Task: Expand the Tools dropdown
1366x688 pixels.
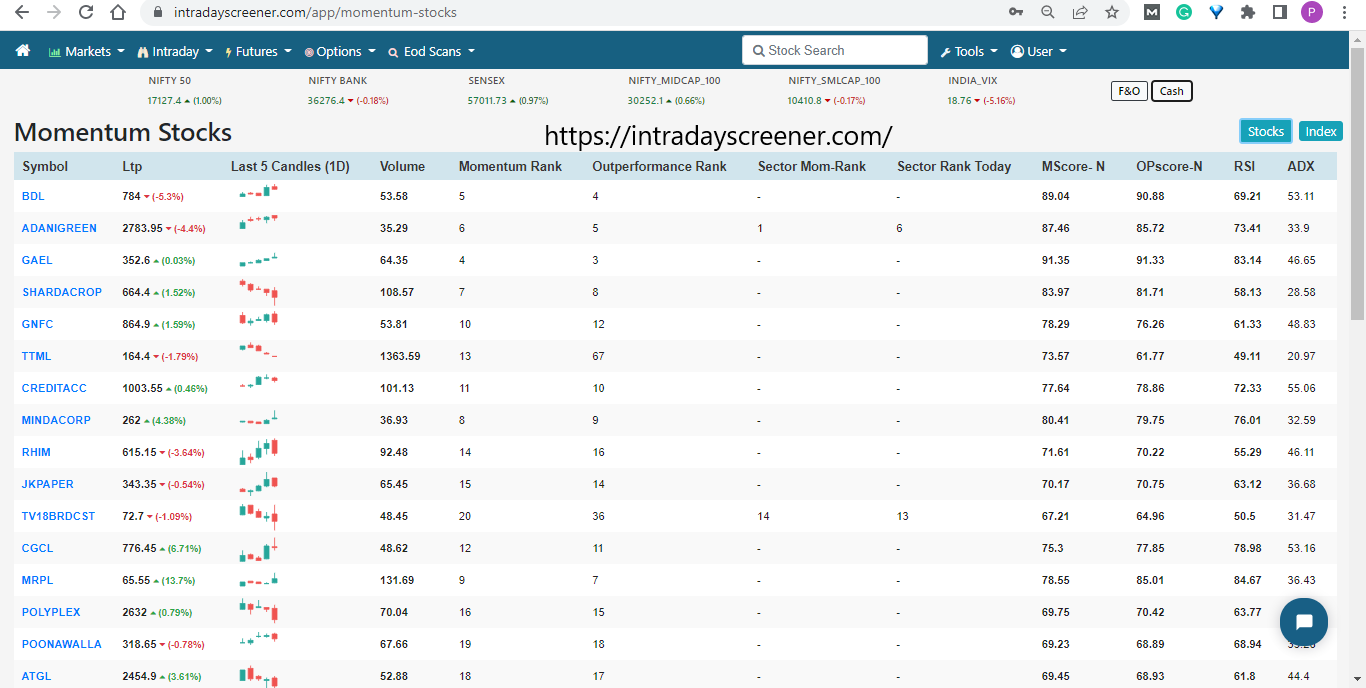Action: tap(969, 51)
